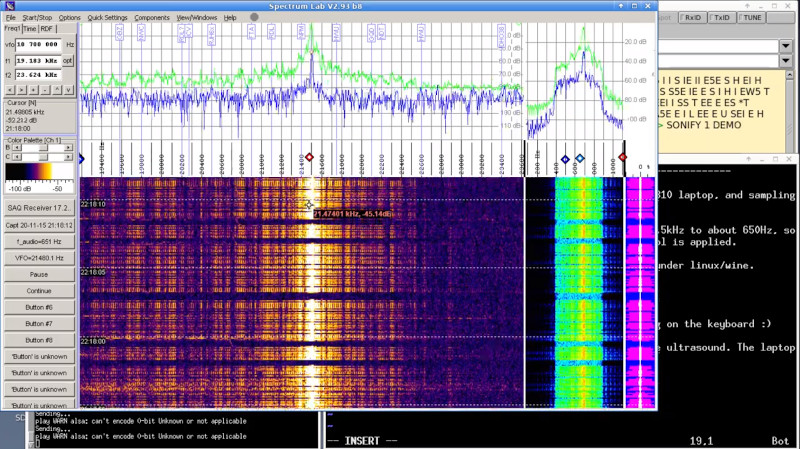Click the crosshair cursor on waterfall
The width and height of the screenshot is (800, 449).
click(x=309, y=204)
